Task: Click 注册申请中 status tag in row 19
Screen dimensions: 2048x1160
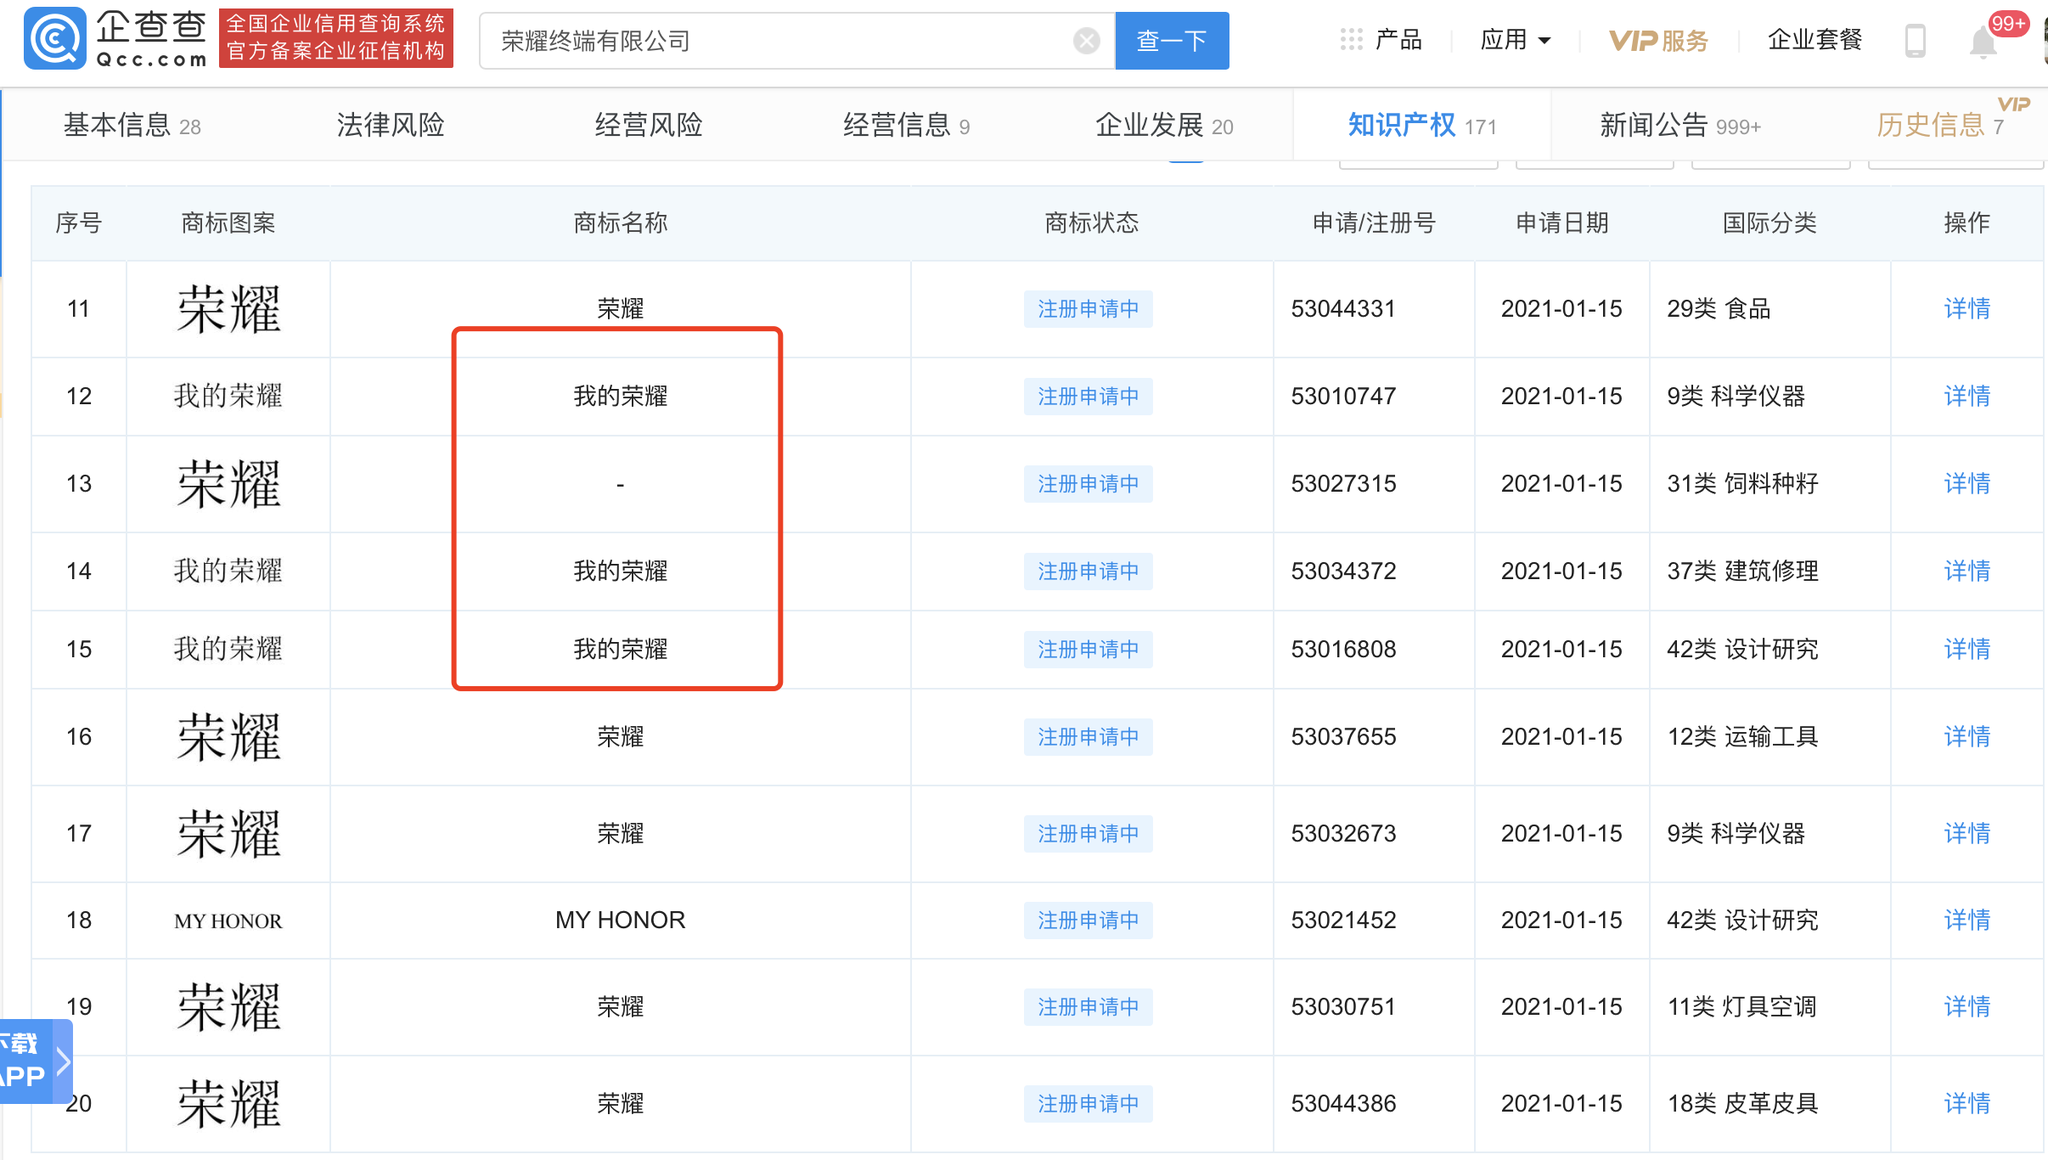Action: 1088,1007
